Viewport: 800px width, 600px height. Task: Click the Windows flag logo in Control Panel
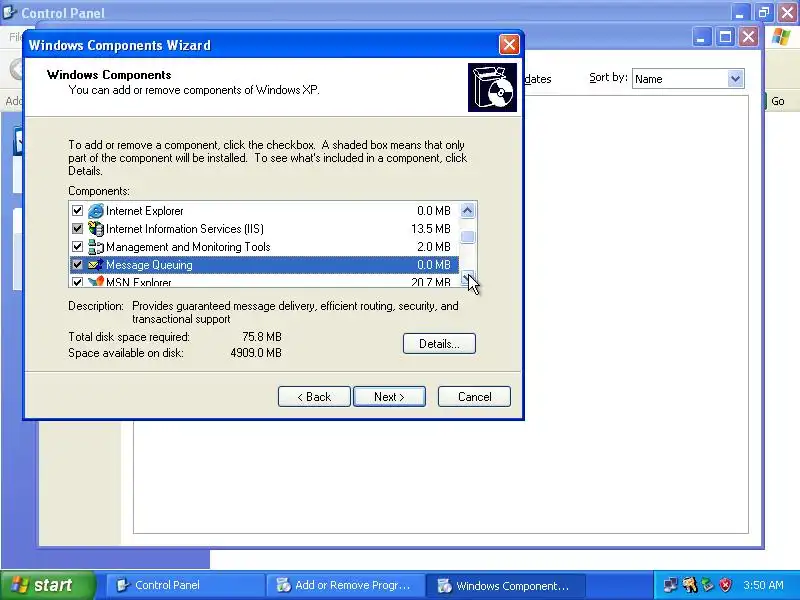[x=781, y=37]
